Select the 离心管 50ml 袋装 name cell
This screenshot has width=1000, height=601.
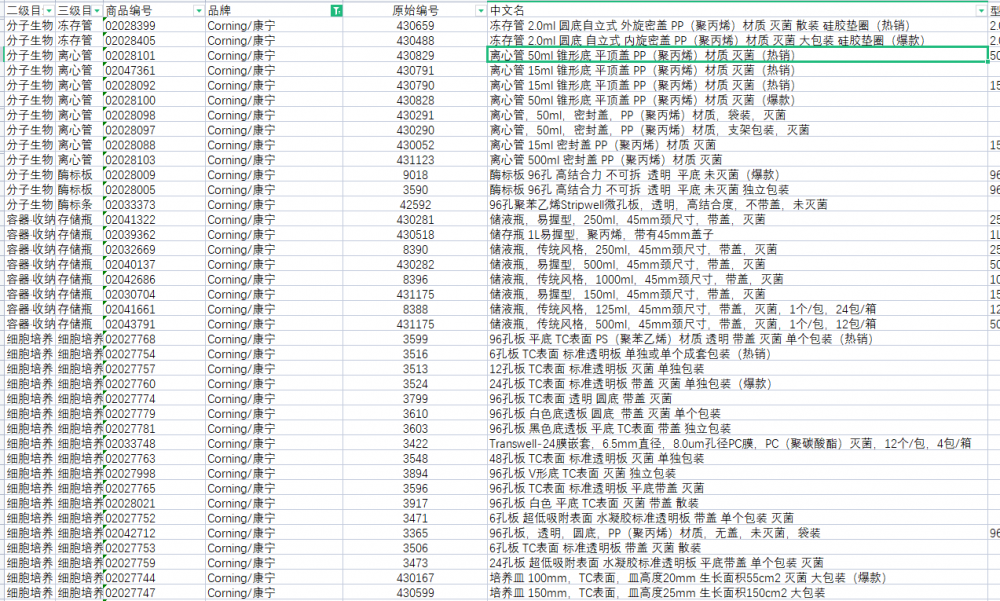click(738, 115)
